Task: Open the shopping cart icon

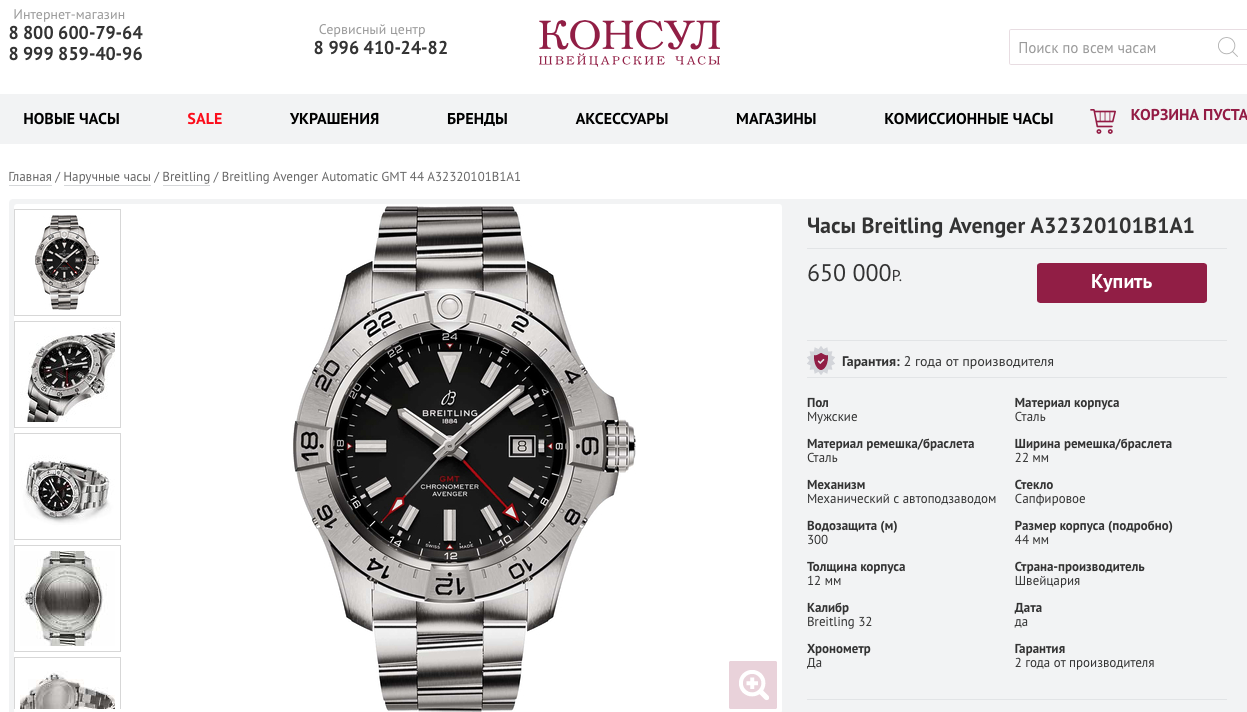Action: [1103, 121]
